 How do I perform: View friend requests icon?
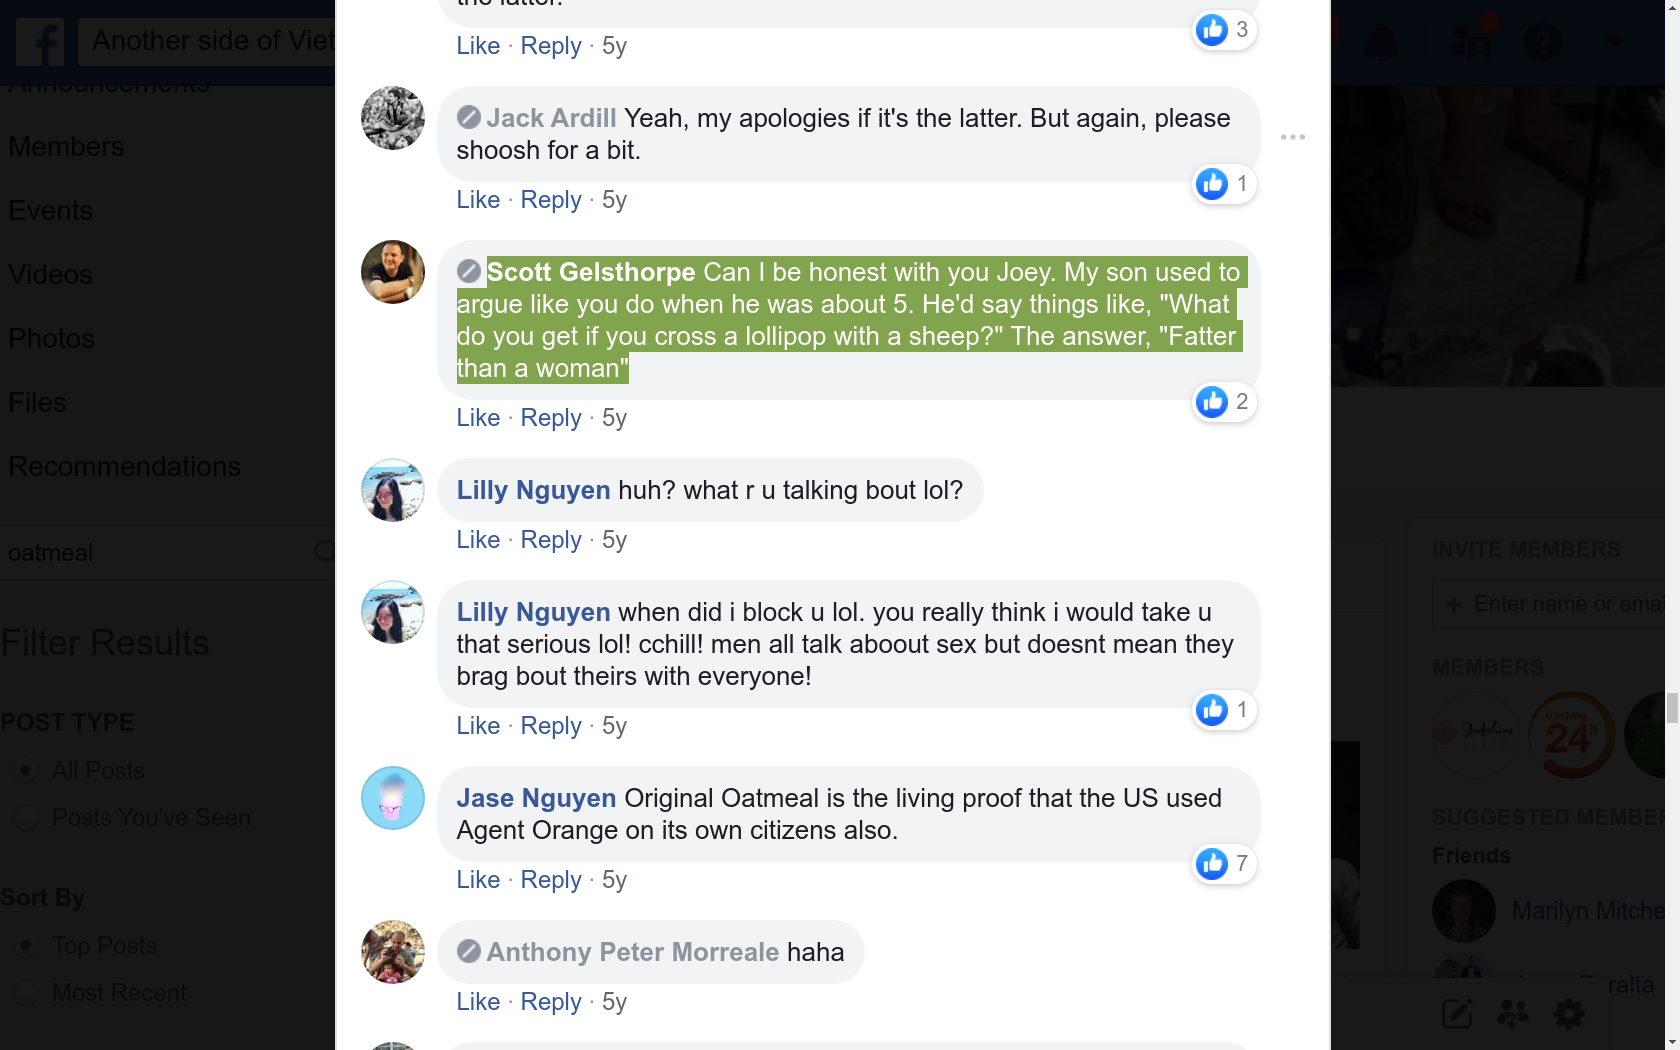coord(1470,42)
